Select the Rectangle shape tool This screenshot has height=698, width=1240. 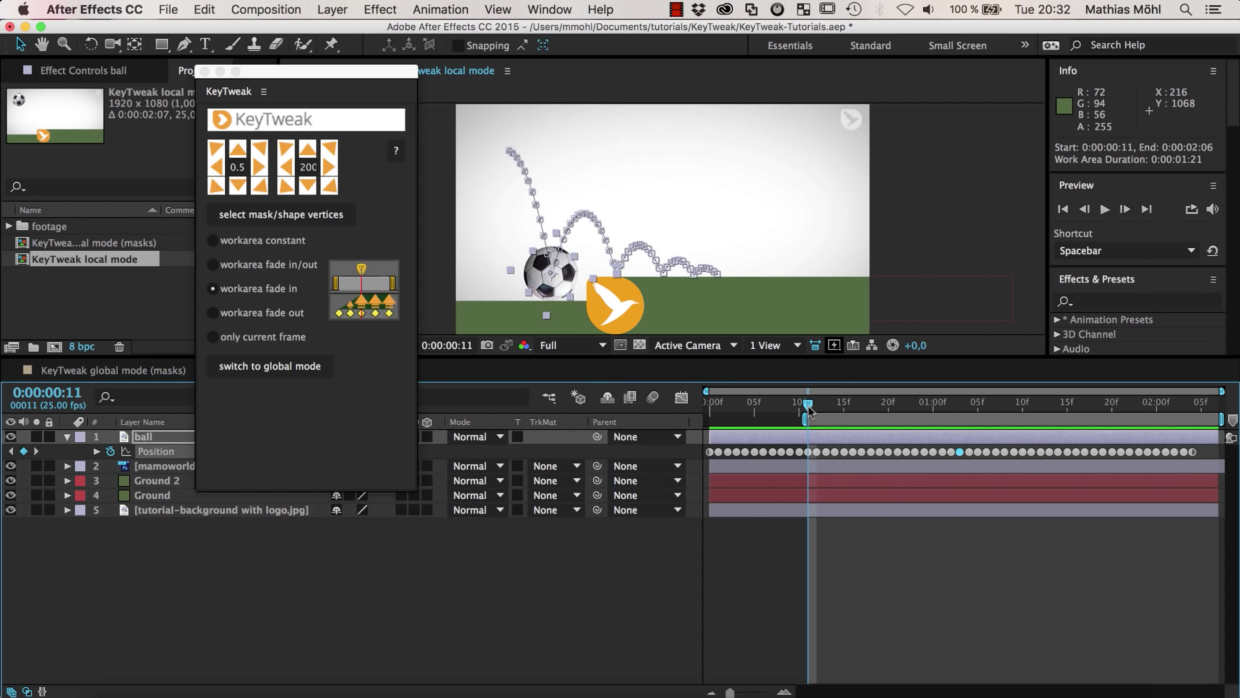(161, 45)
